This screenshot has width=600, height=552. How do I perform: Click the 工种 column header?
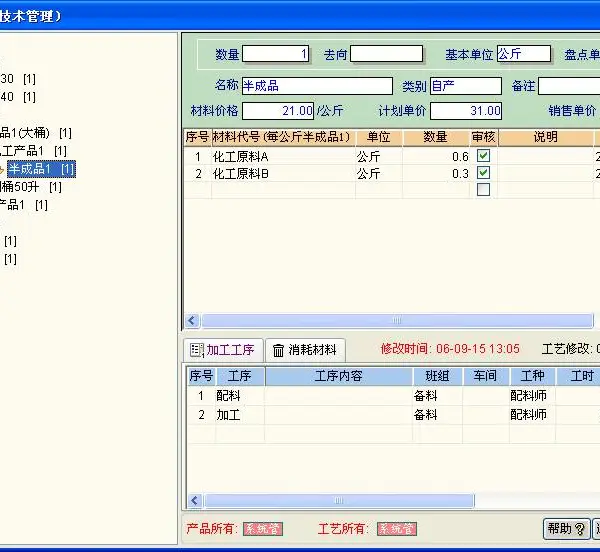[532, 376]
